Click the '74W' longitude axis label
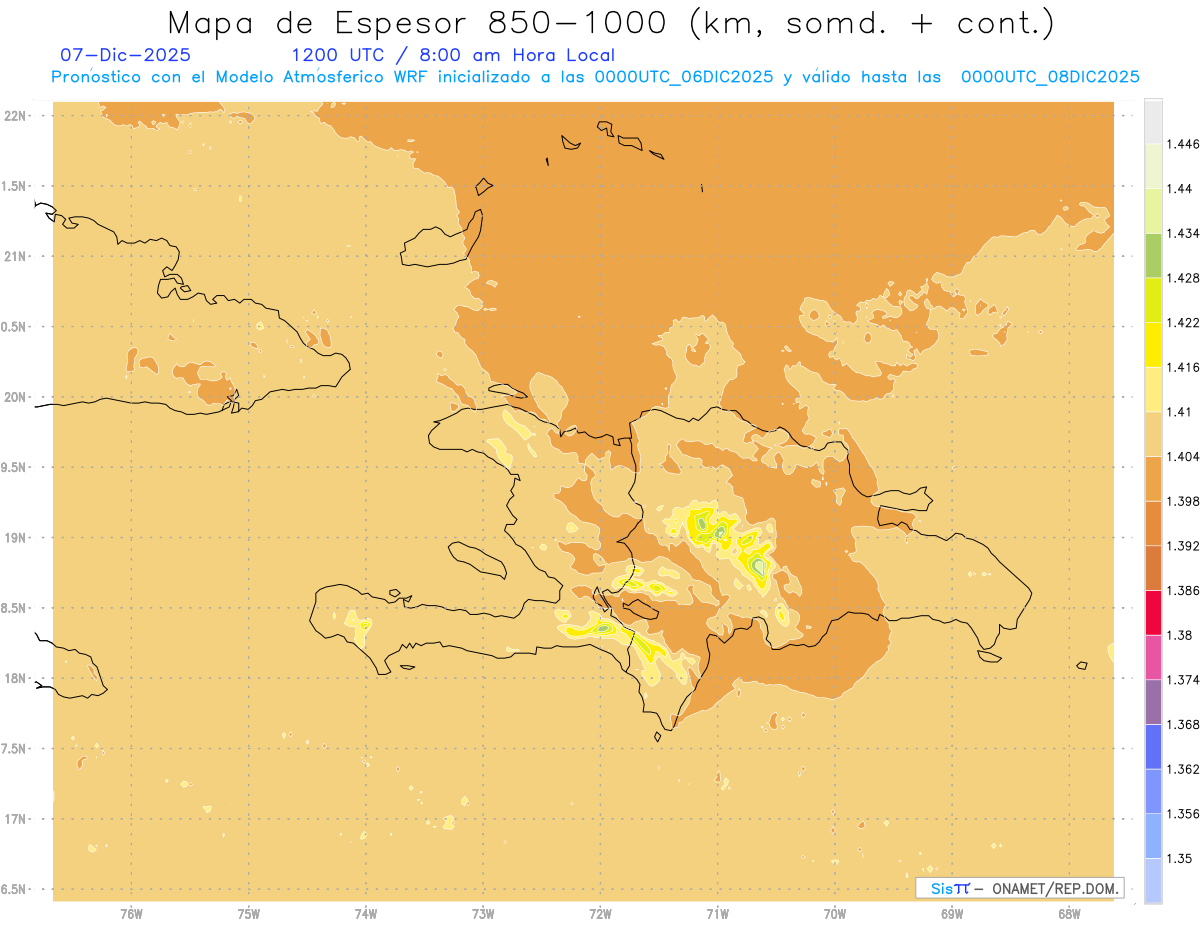 click(x=366, y=914)
